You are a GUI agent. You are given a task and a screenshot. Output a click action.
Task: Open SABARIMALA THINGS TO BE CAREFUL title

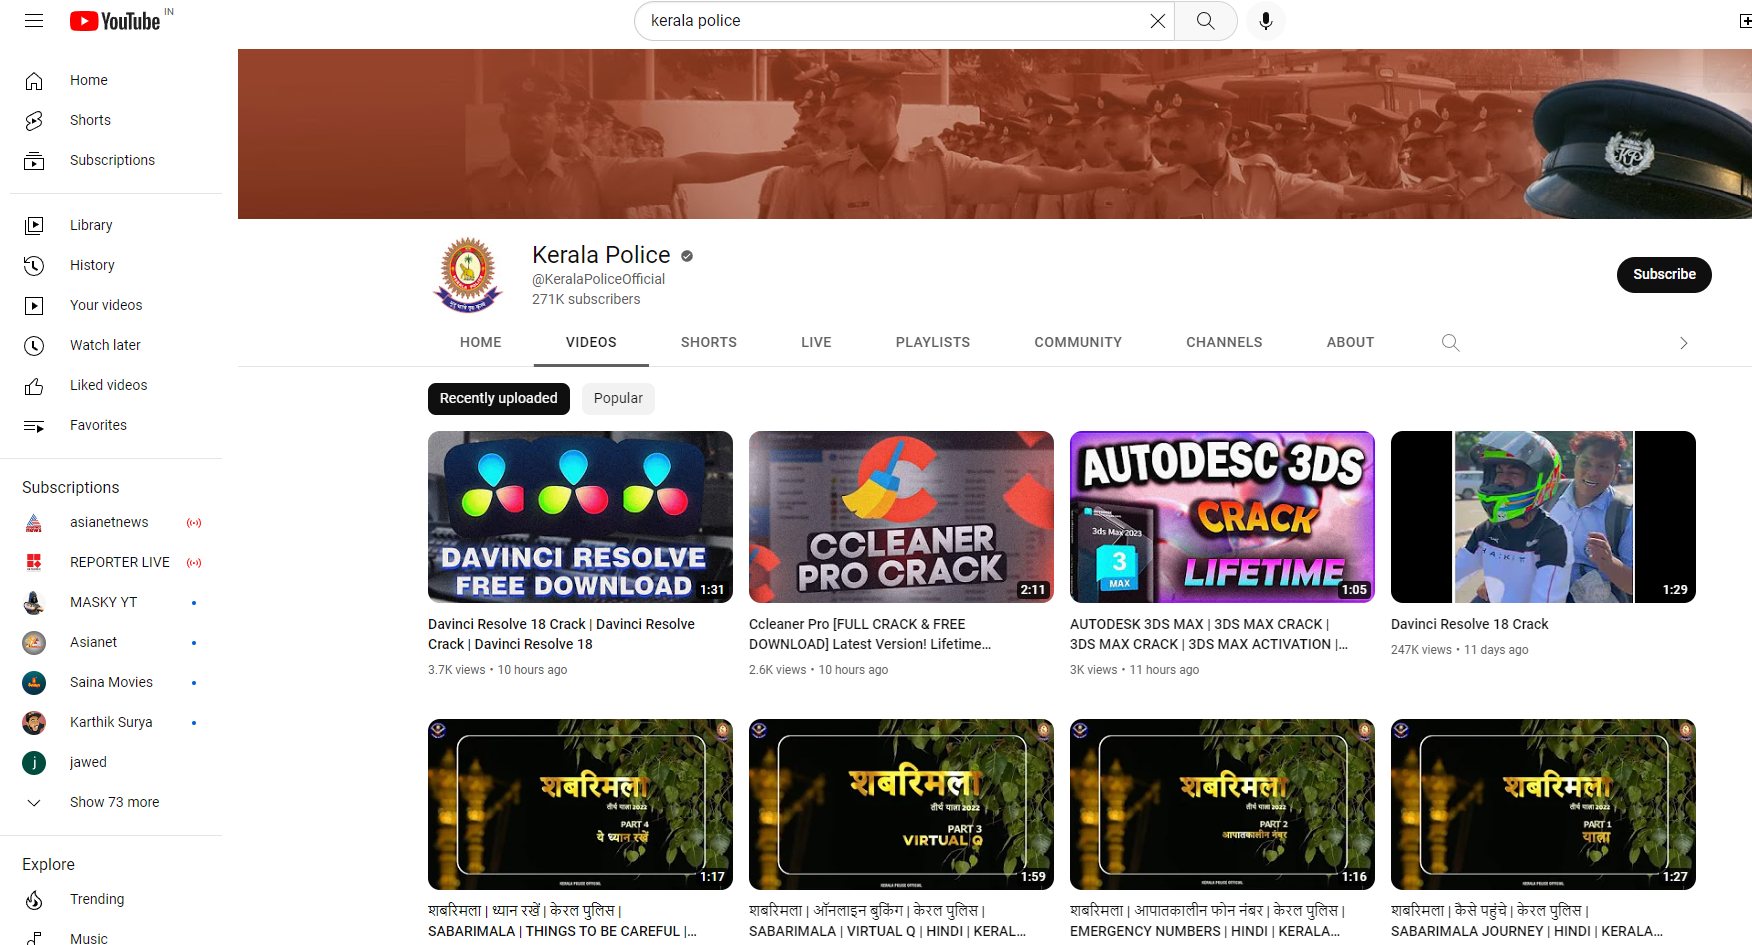[562, 921]
